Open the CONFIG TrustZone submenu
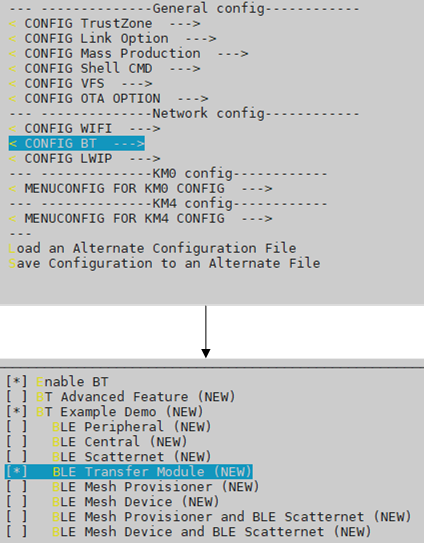 coord(104,24)
